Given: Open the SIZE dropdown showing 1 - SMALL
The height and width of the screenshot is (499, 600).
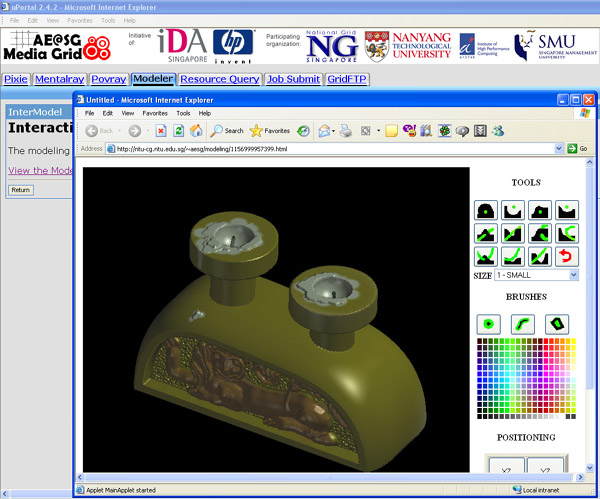Looking at the screenshot, I should coord(536,275).
